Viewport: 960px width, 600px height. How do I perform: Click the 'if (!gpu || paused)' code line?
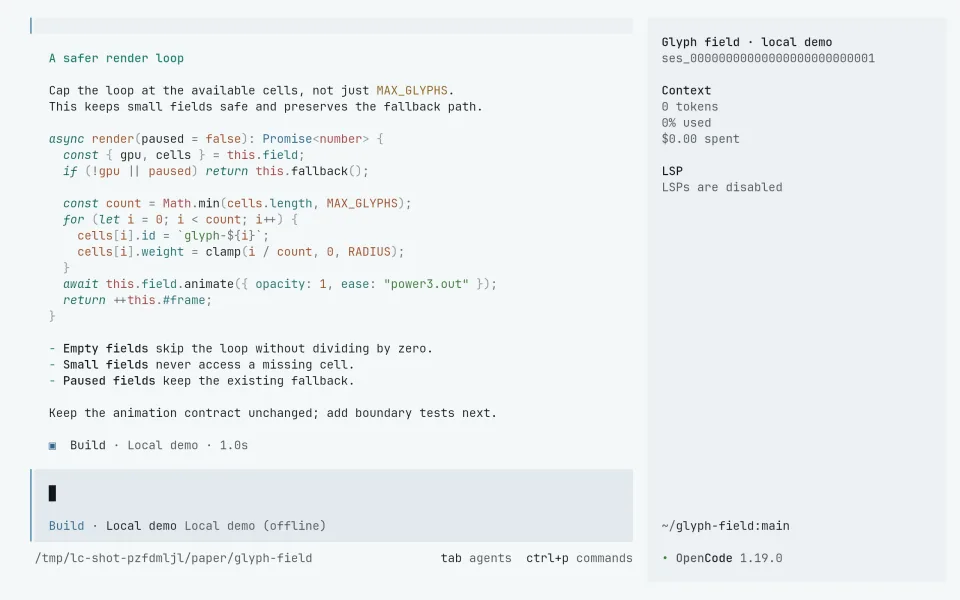tap(216, 171)
